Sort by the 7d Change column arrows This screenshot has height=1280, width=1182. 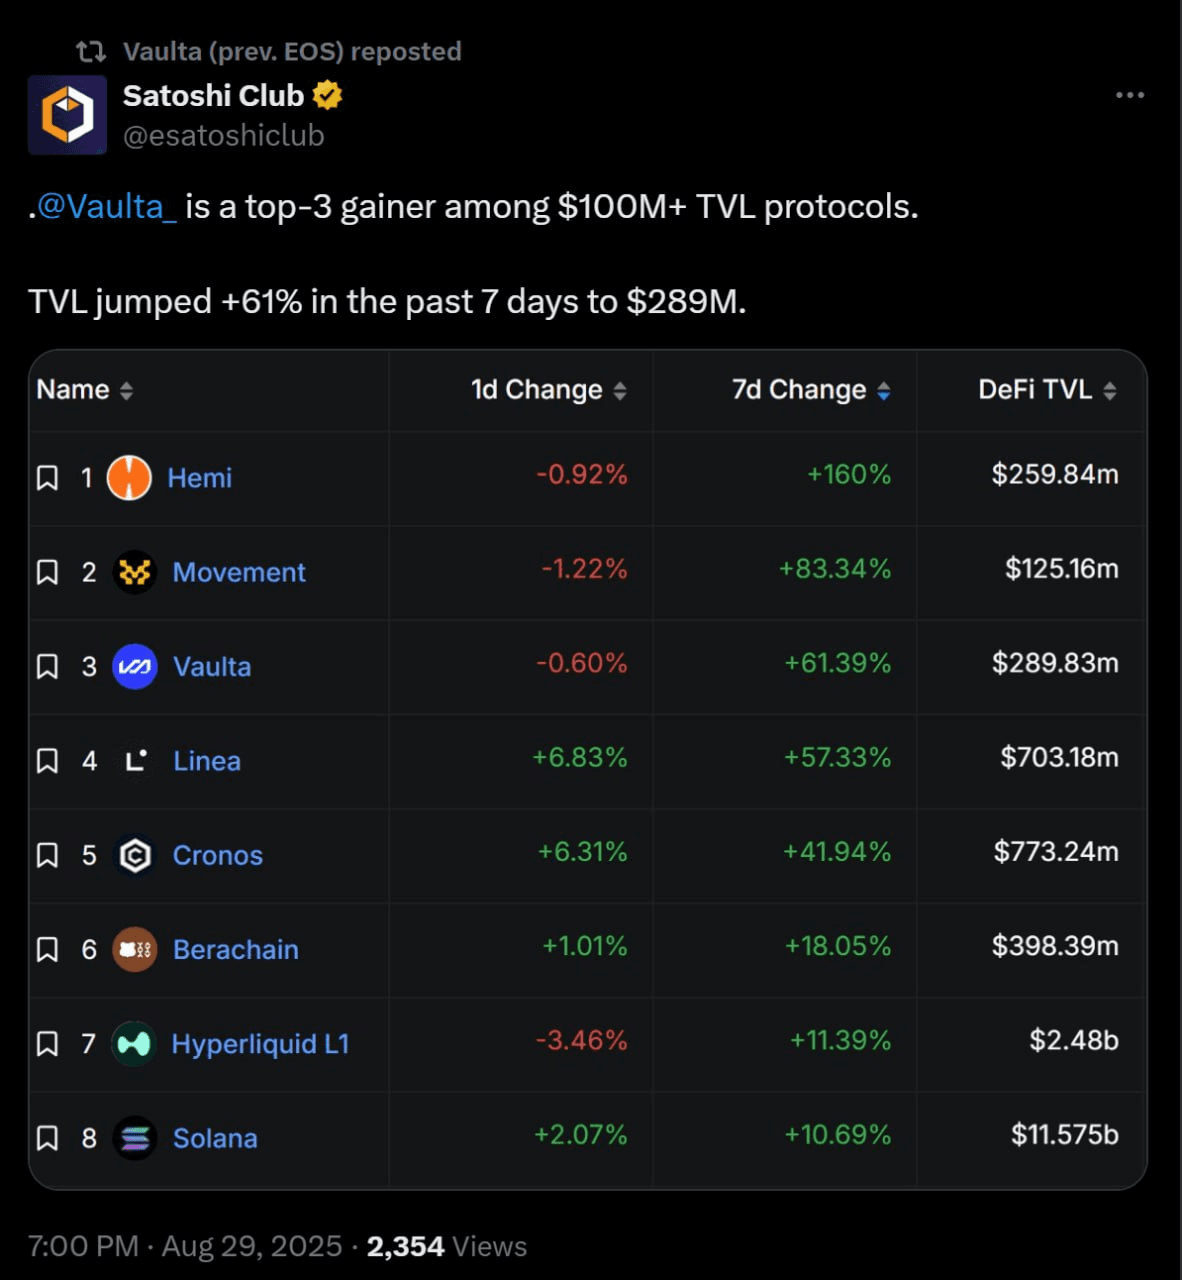(884, 390)
